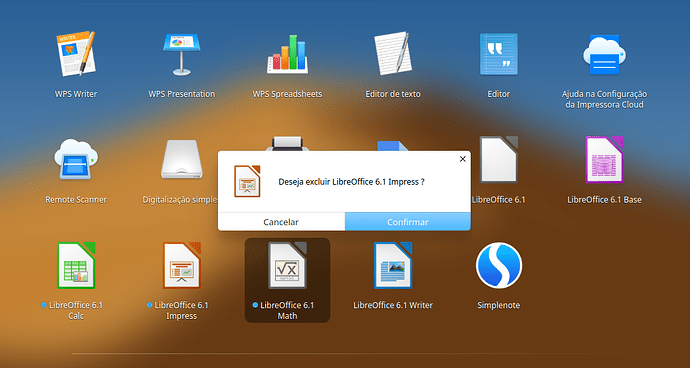Click the 'LibreOffice 6.1 Calc' label

(76, 311)
